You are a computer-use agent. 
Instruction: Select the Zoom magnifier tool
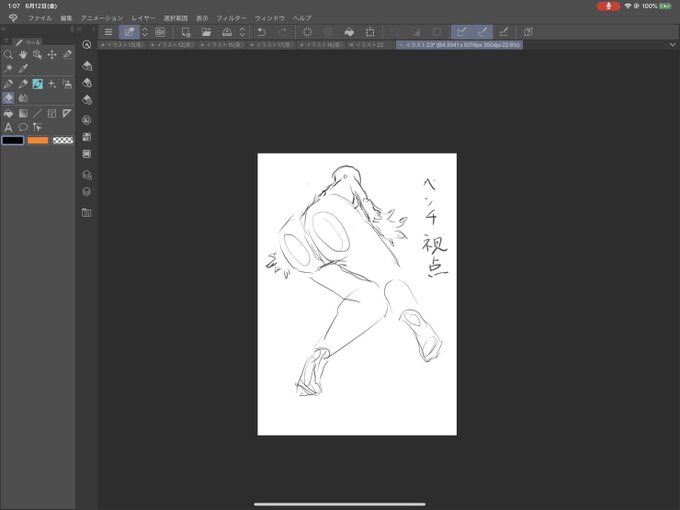[x=8, y=55]
